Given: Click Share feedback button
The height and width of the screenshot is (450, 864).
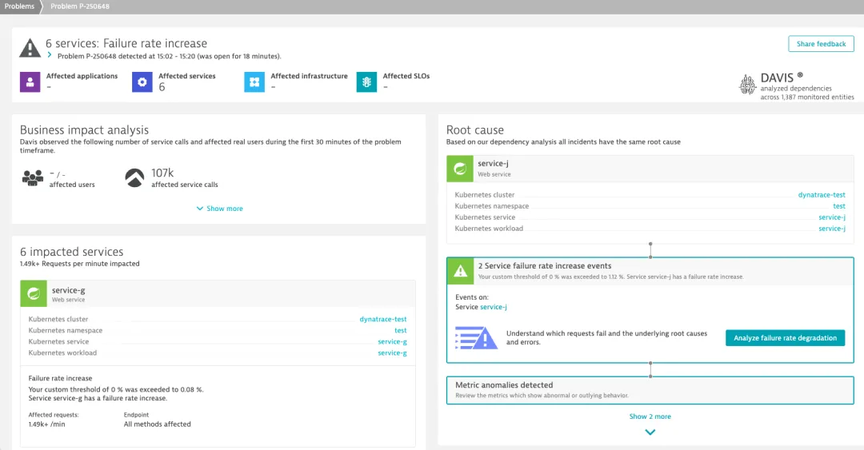Looking at the screenshot, I should click(x=821, y=44).
